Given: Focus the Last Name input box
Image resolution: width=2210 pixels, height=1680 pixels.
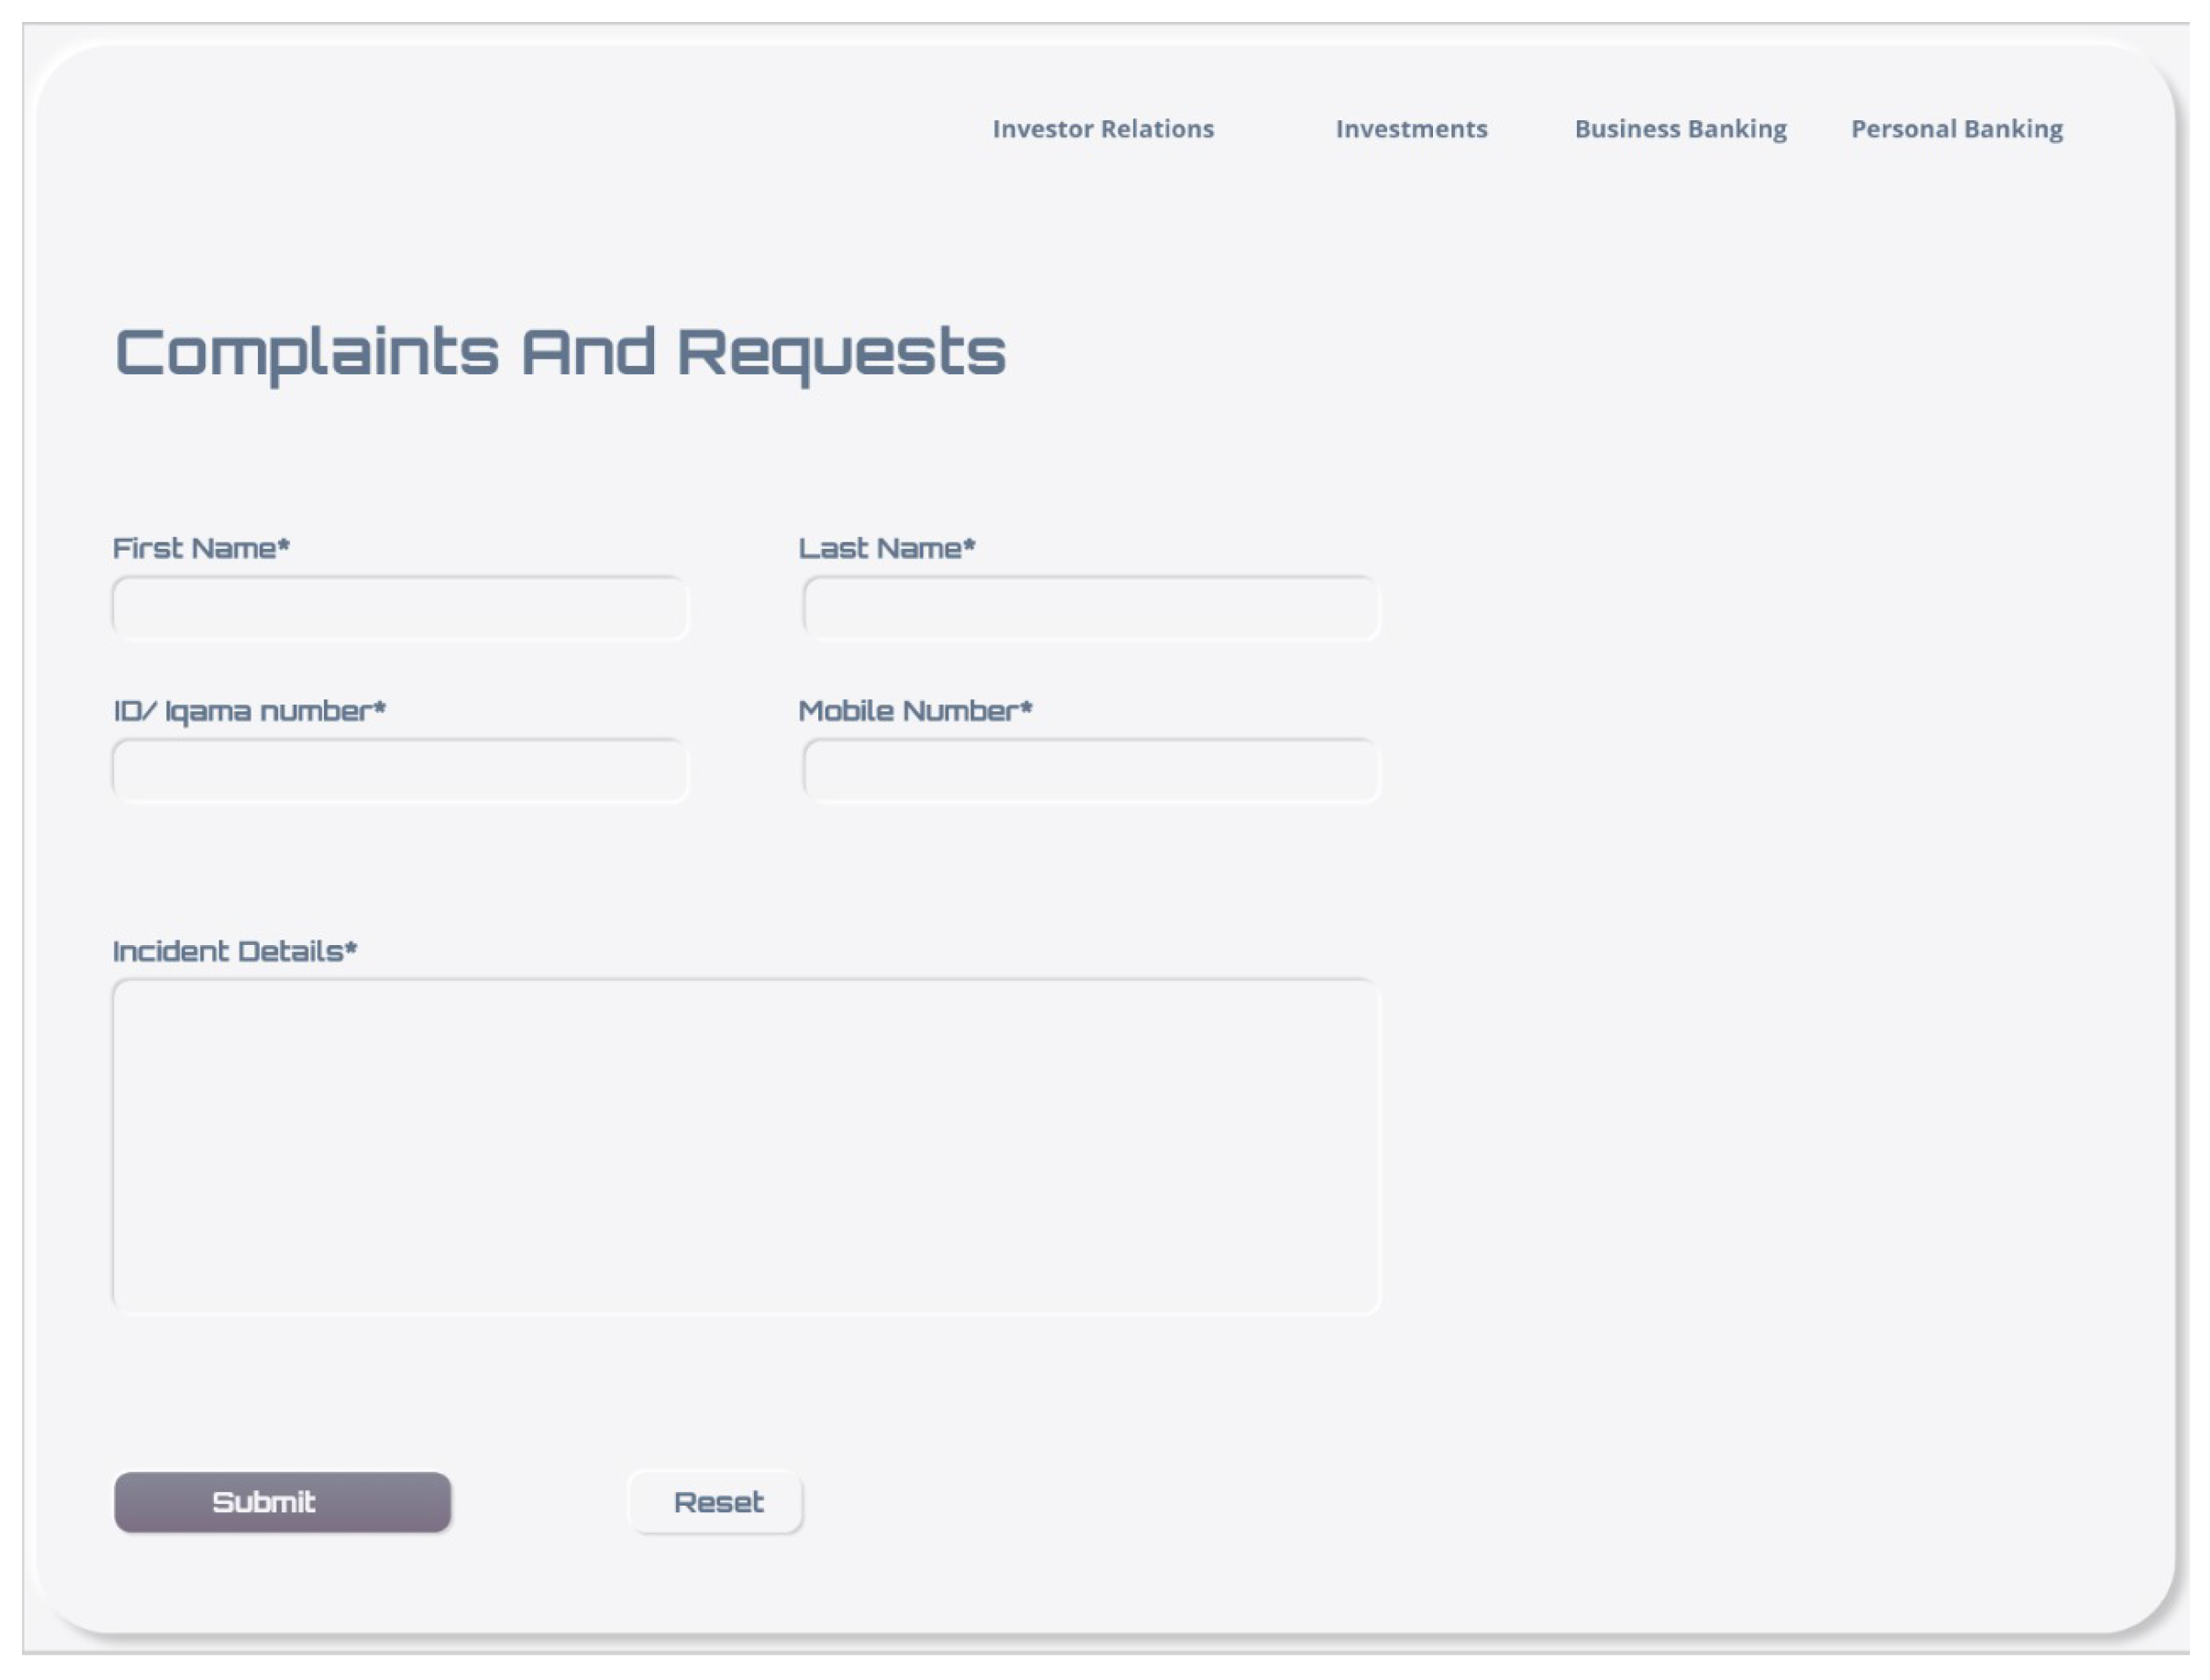Looking at the screenshot, I should (1090, 607).
